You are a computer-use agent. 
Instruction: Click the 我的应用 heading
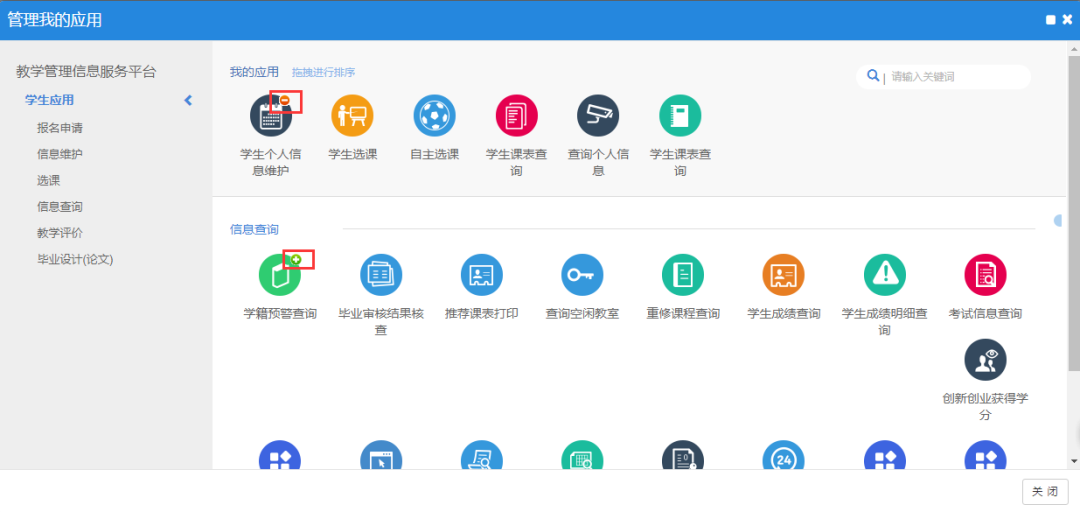[x=254, y=72]
